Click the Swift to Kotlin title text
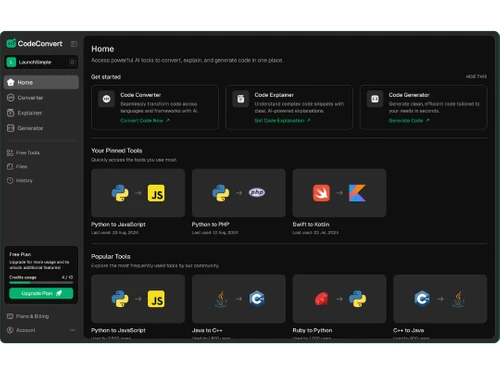The height and width of the screenshot is (375, 500). pyautogui.click(x=311, y=224)
